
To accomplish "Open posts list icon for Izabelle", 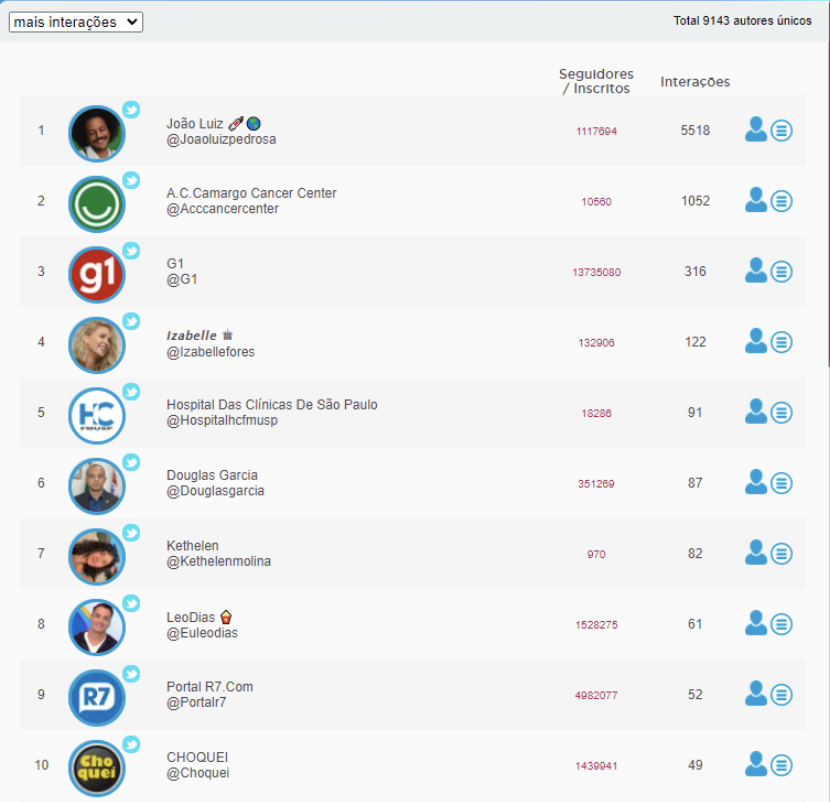I will pyautogui.click(x=781, y=341).
